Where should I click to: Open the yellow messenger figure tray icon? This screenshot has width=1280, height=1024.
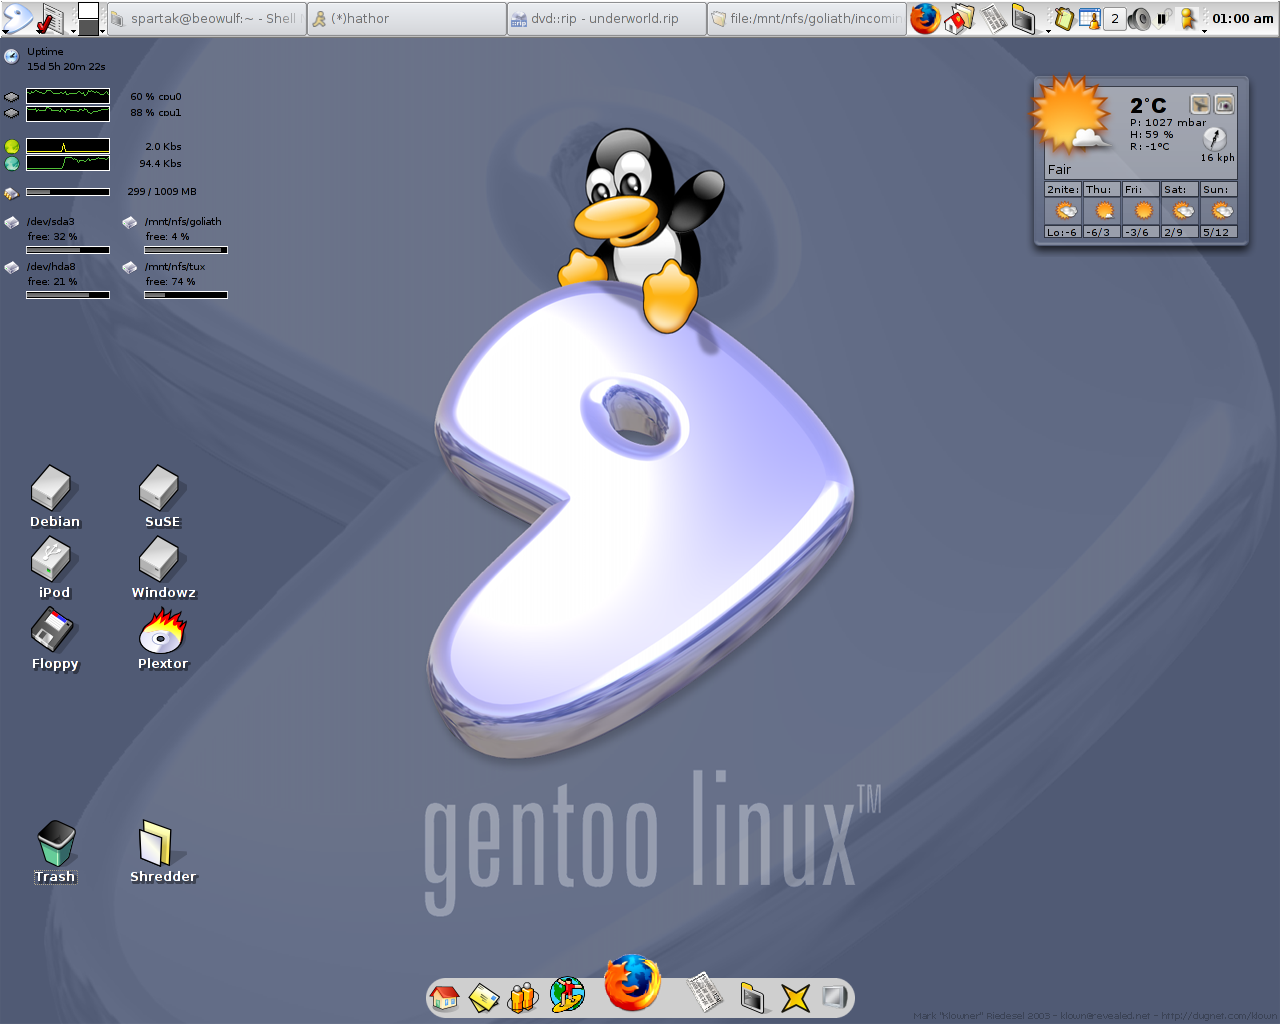(x=1188, y=19)
